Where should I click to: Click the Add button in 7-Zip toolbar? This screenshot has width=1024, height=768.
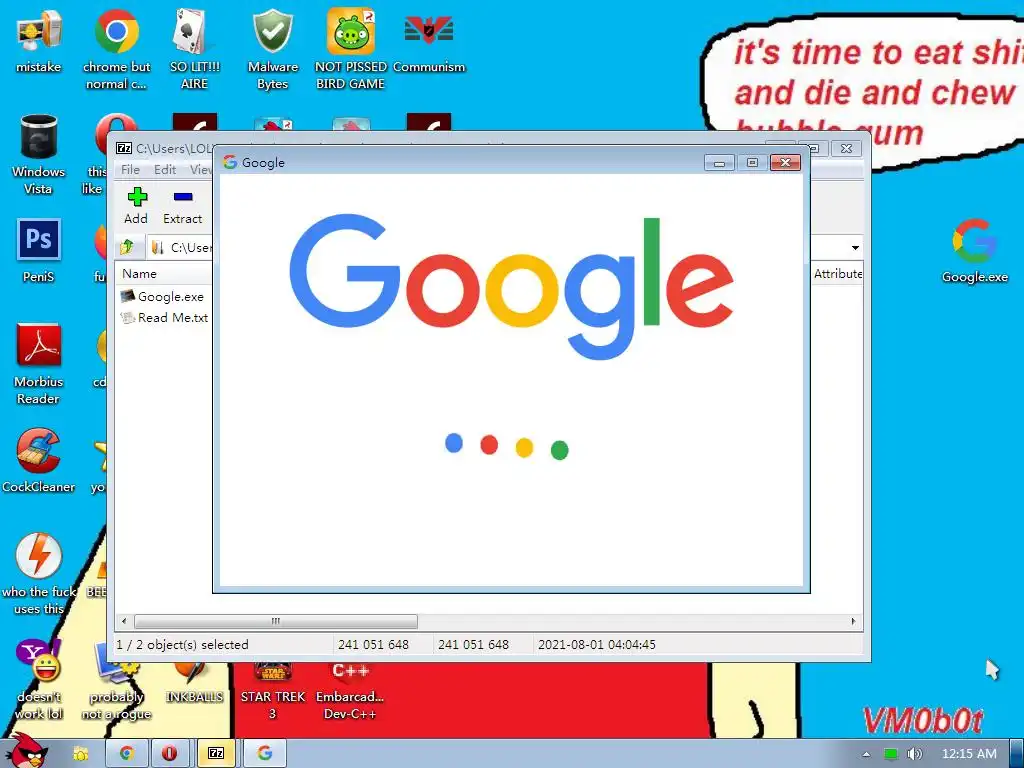[136, 206]
